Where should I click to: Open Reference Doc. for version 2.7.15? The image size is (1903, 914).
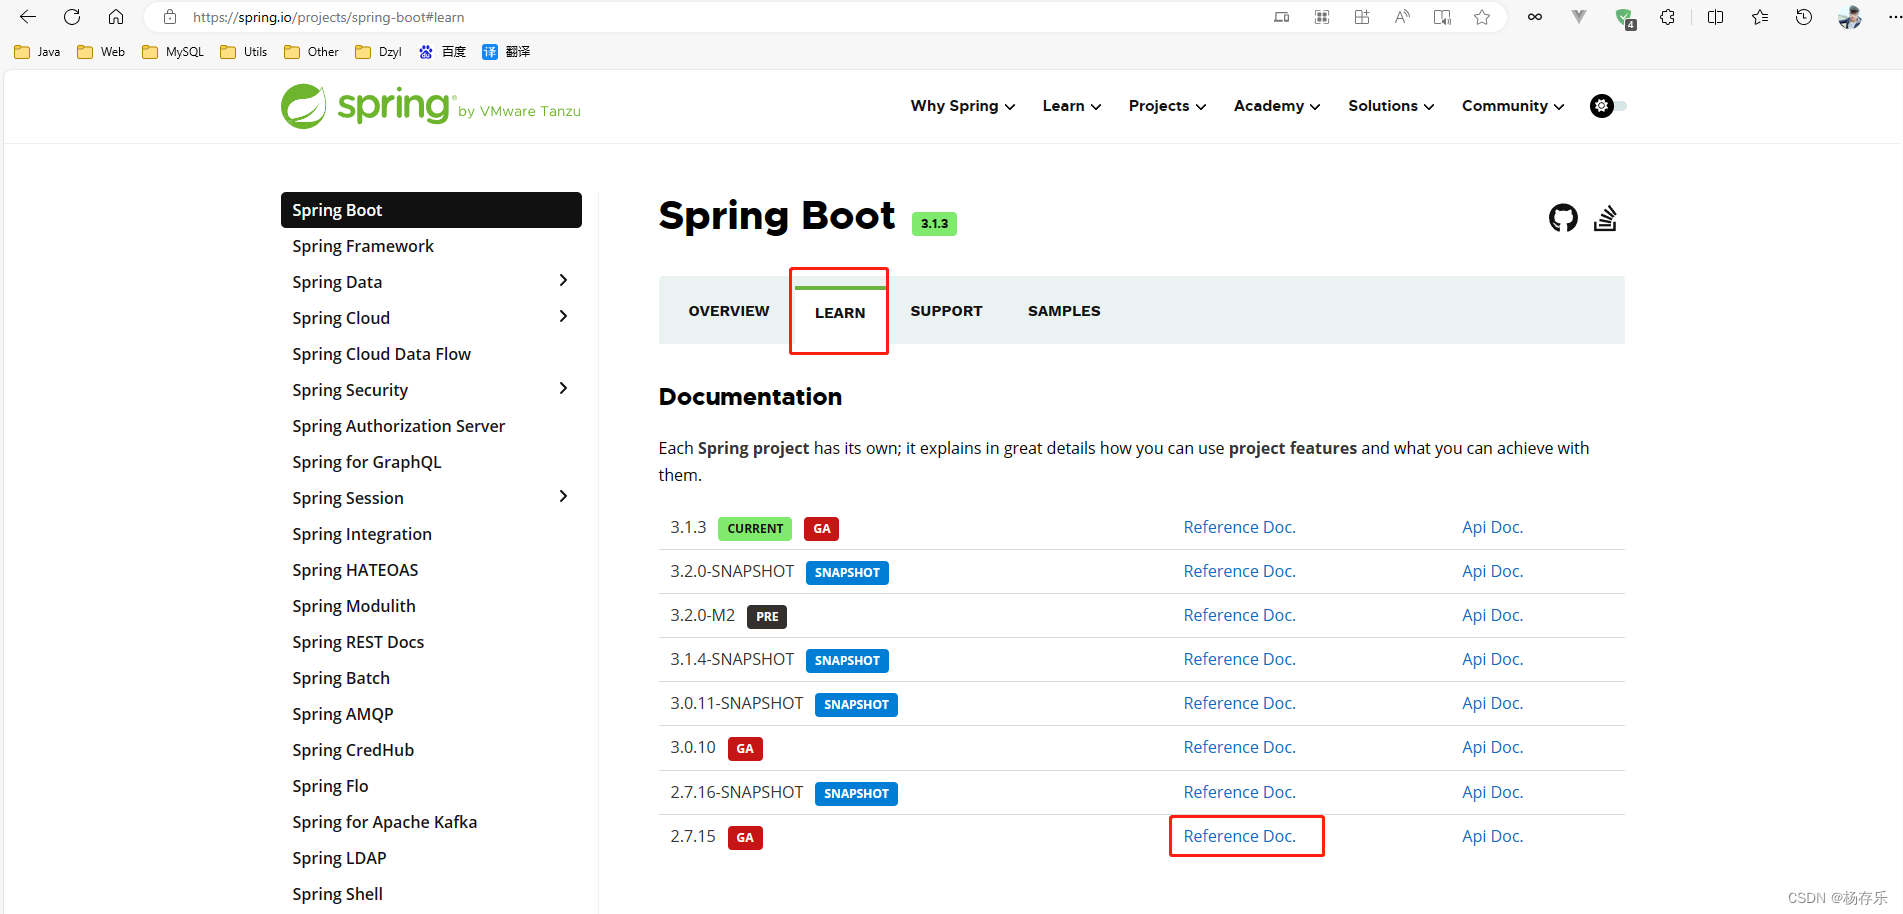tap(1239, 836)
